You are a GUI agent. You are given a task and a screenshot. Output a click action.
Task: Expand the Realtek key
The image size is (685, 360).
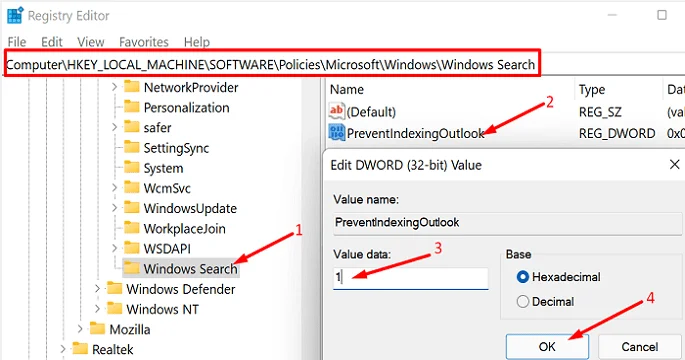63,349
